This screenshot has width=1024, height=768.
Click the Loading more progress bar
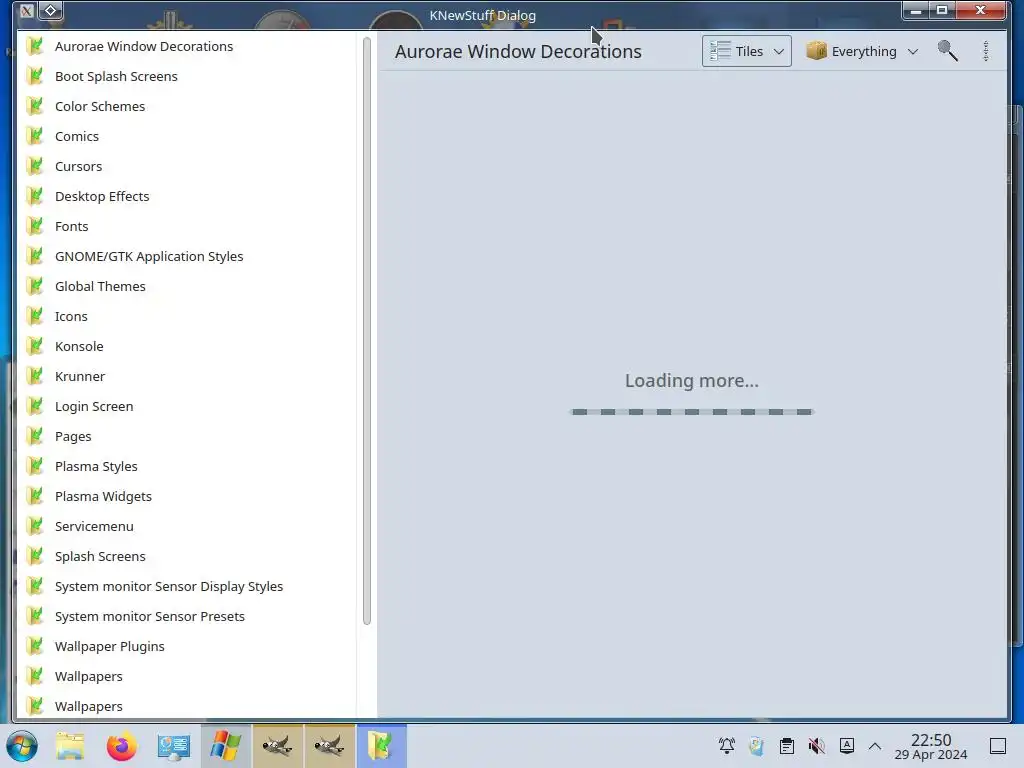[692, 412]
